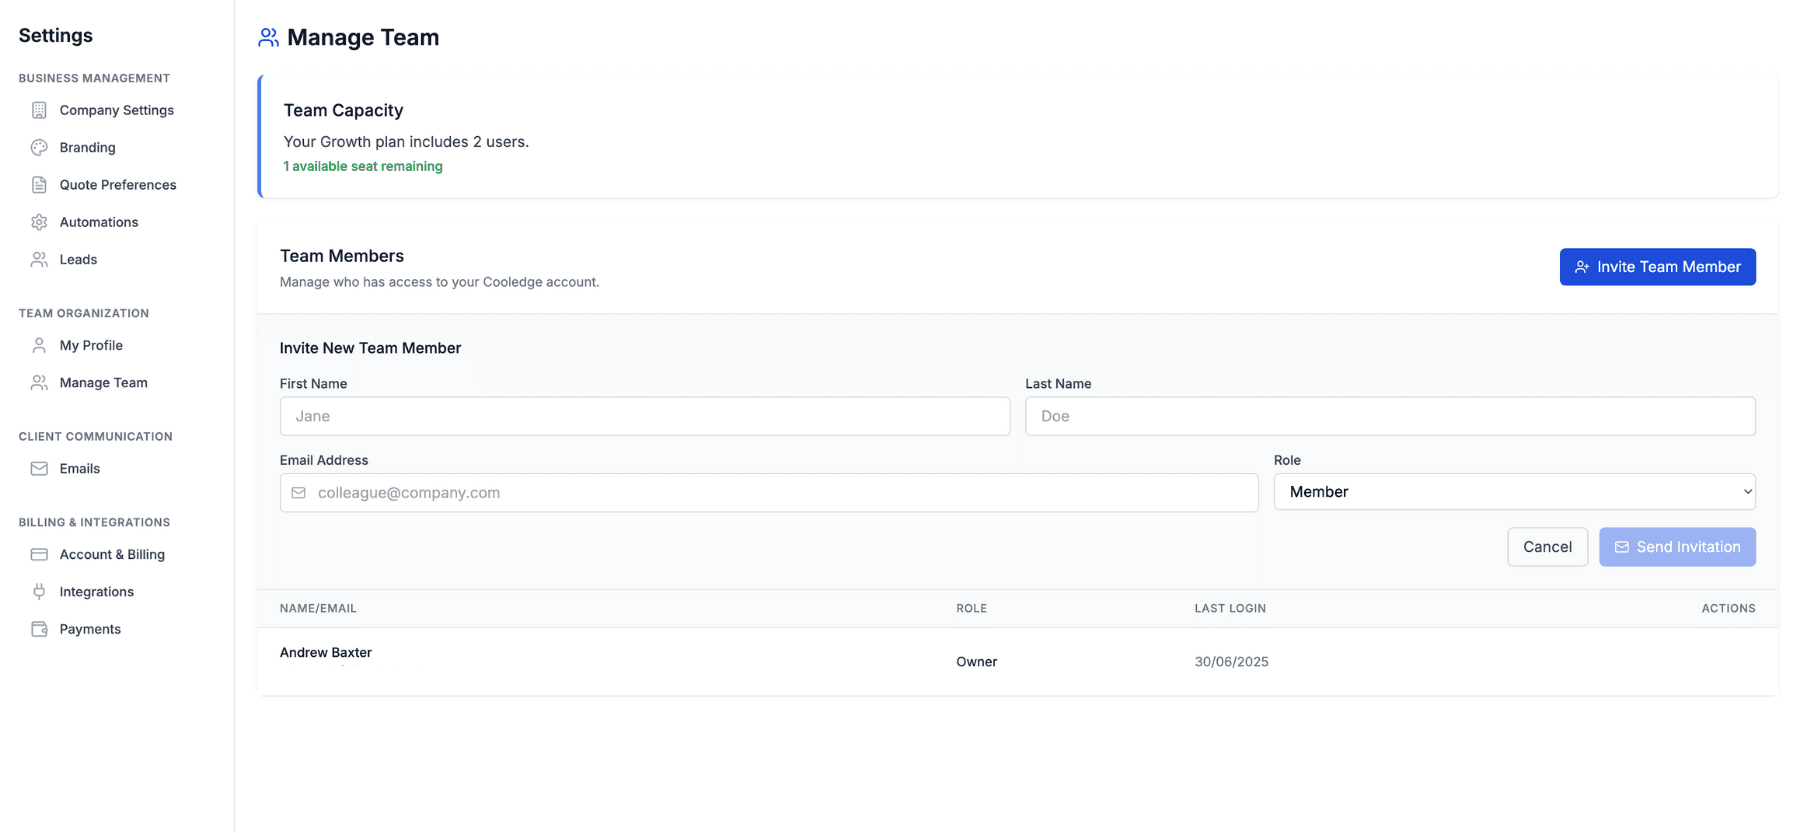Focus the First Name input field

[645, 416]
